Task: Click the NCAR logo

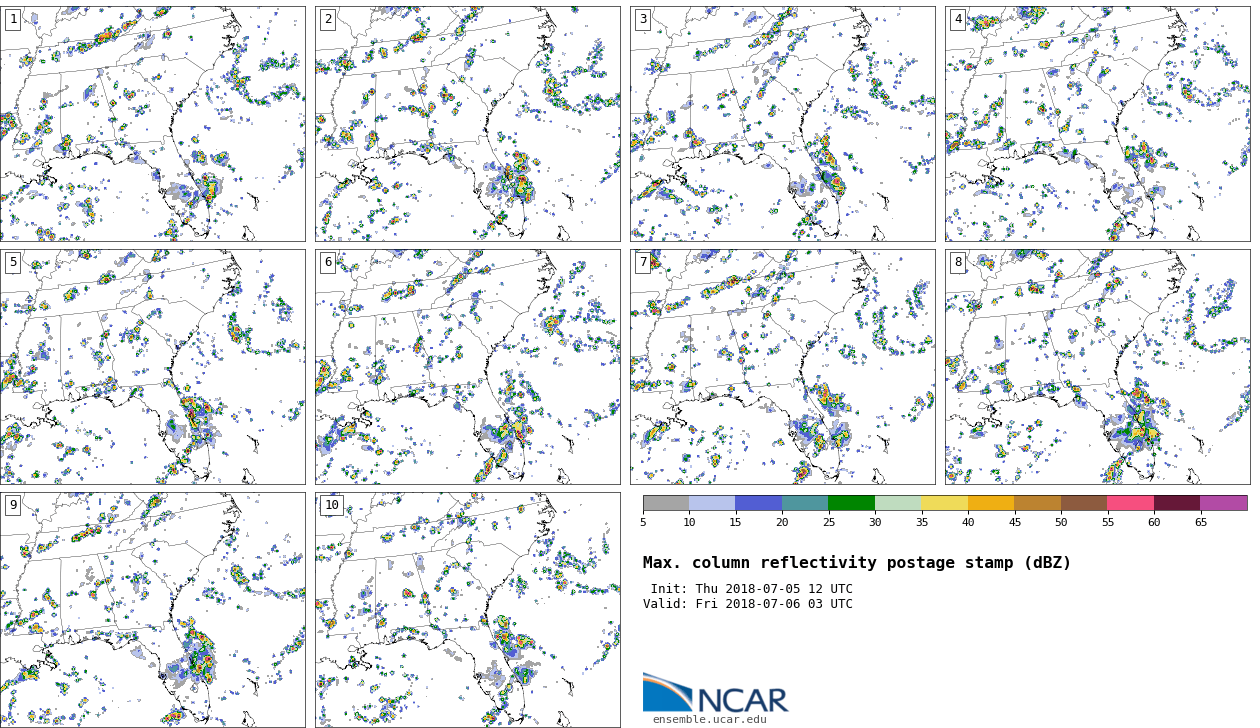Action: coord(715,694)
